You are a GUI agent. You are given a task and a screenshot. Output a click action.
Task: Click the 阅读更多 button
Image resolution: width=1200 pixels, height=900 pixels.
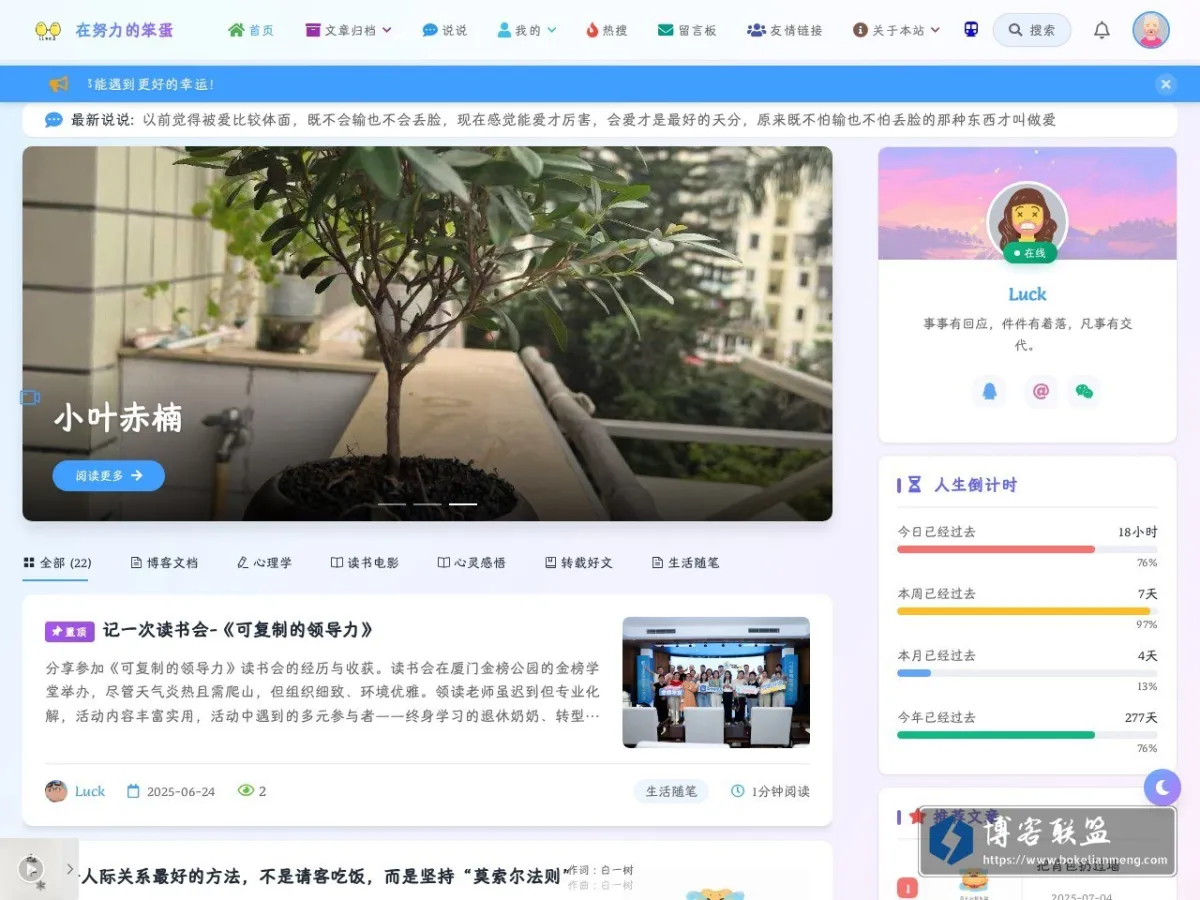(x=108, y=476)
